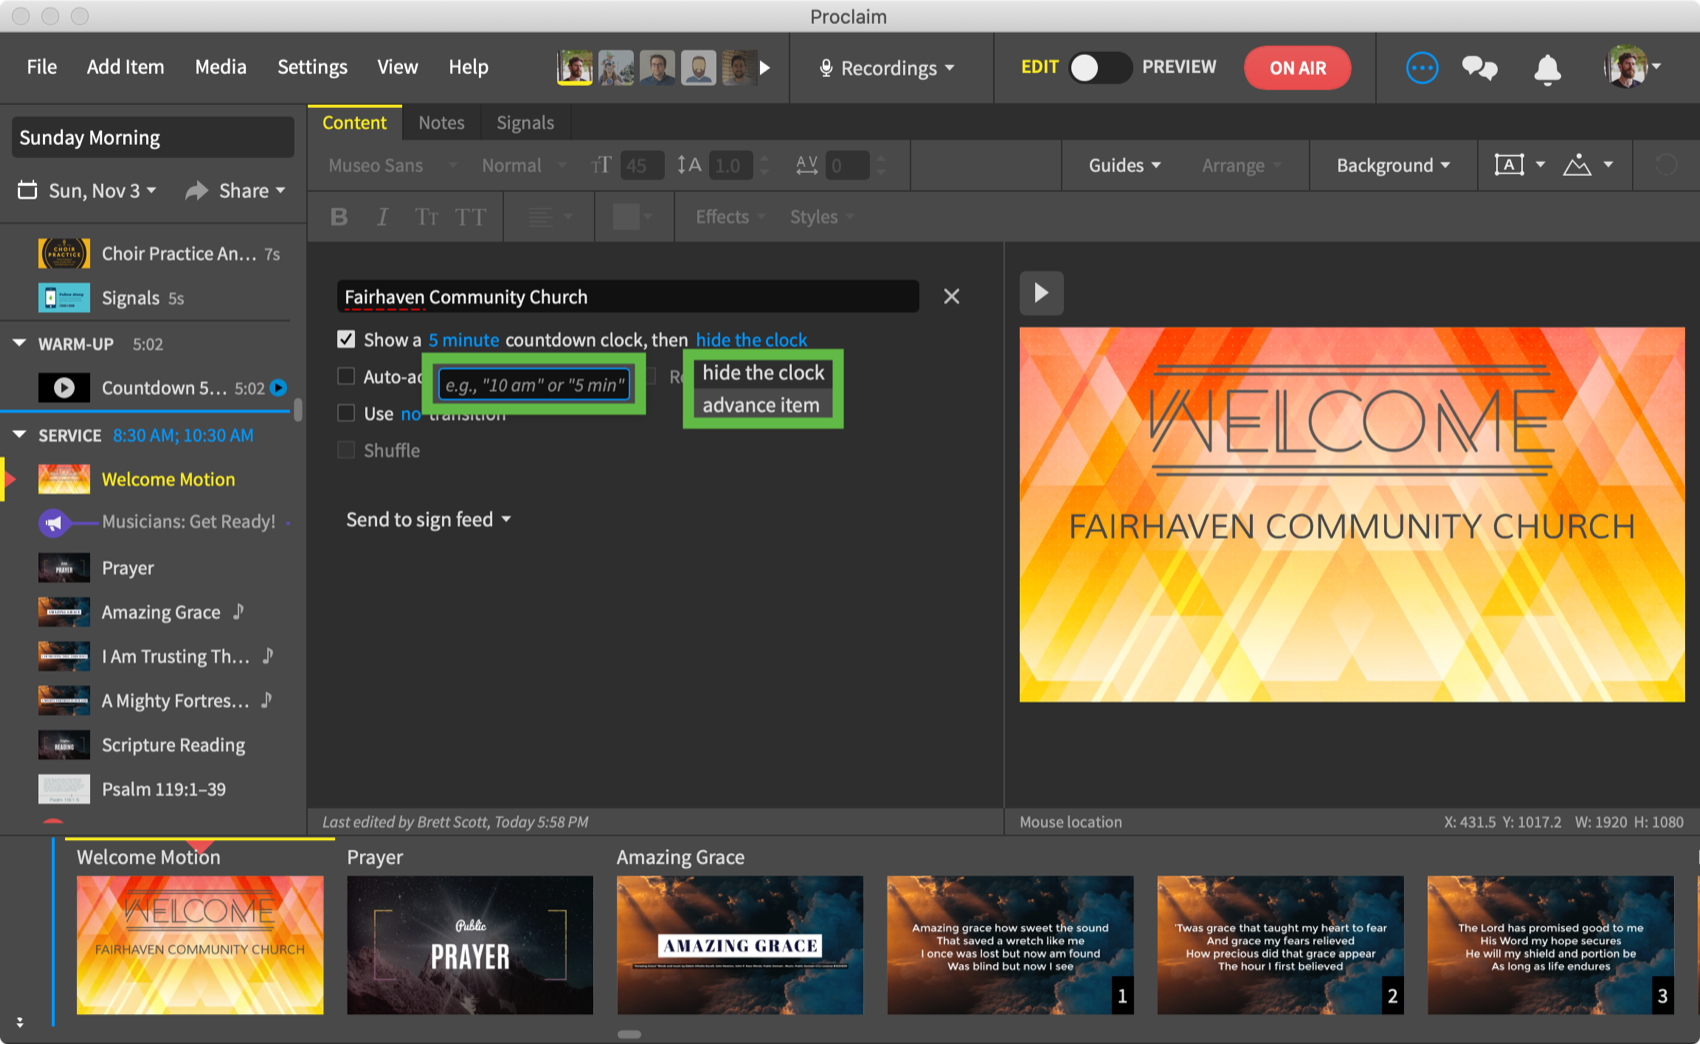Toggle Bold formatting
This screenshot has width=1700, height=1044.
pyautogui.click(x=339, y=217)
